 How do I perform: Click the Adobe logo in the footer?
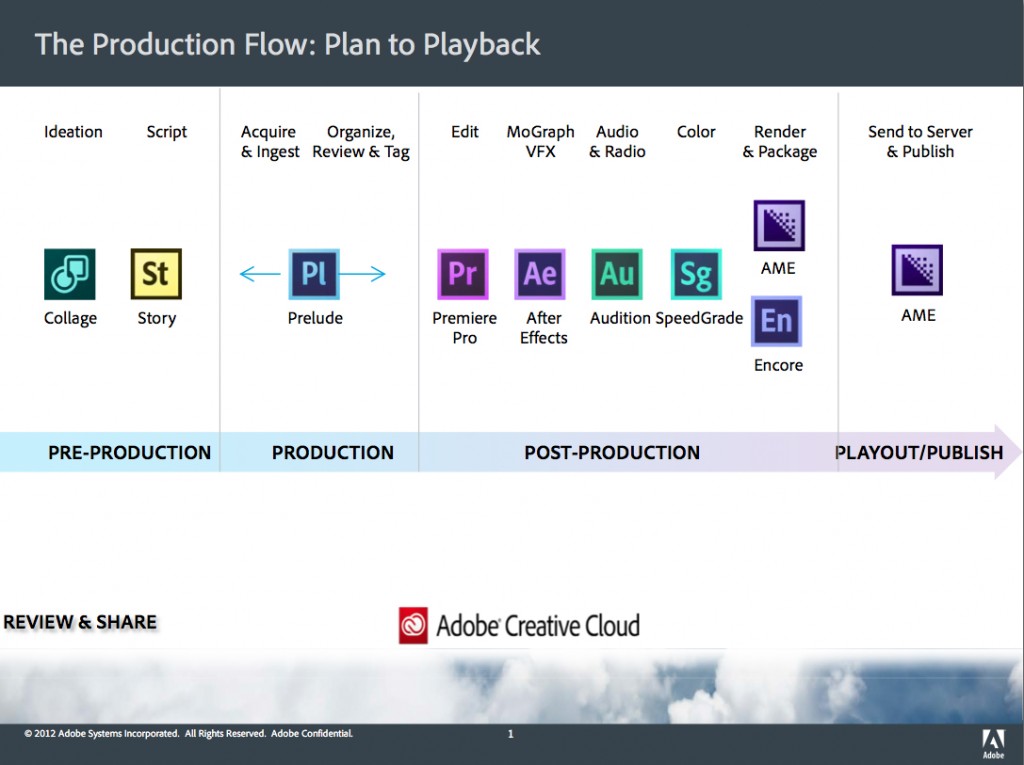(x=993, y=744)
